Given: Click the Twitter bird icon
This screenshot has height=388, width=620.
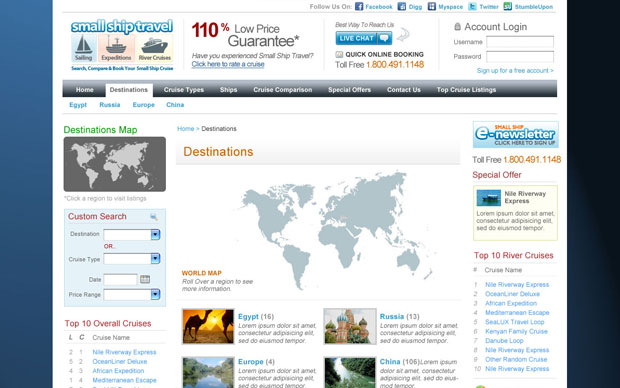Looking at the screenshot, I should click(x=473, y=6).
